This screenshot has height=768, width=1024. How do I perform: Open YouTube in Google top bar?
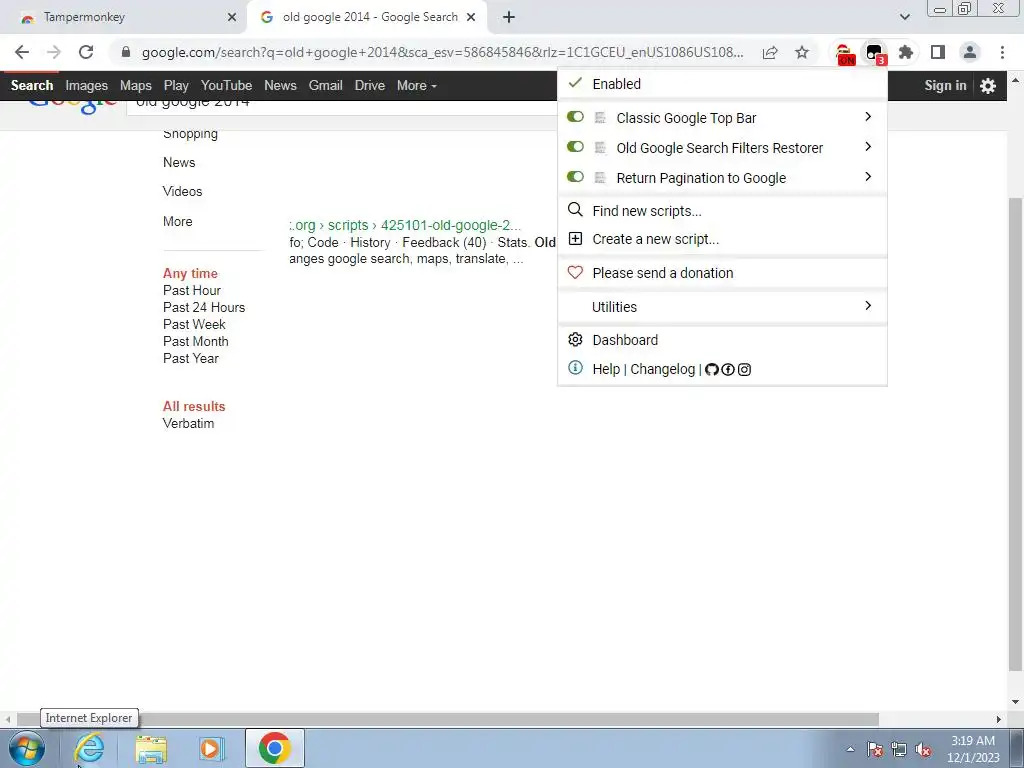(226, 86)
